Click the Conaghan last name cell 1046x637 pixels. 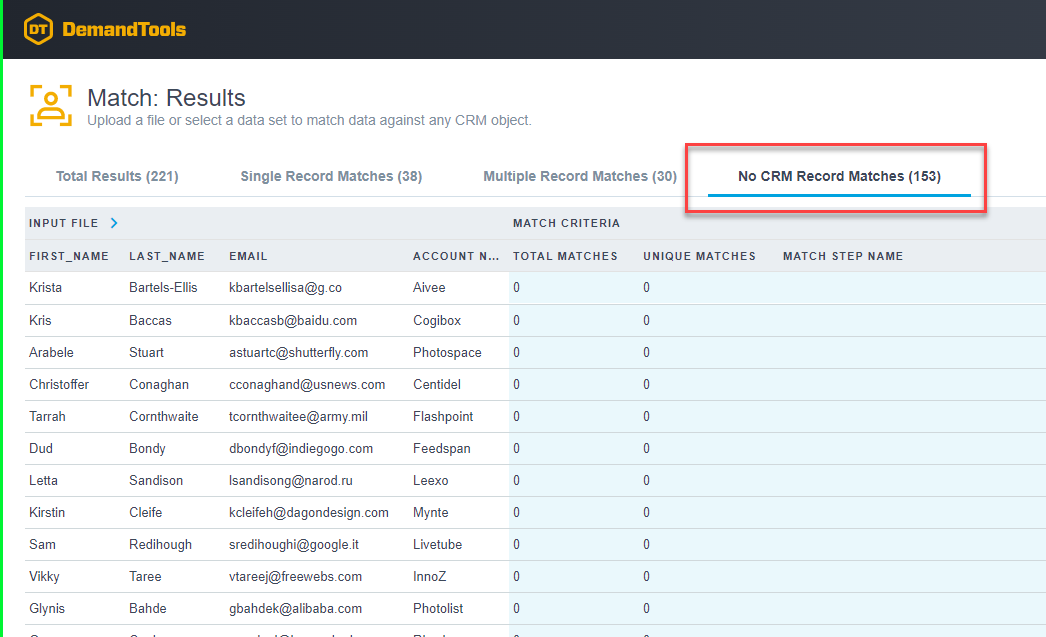click(158, 384)
